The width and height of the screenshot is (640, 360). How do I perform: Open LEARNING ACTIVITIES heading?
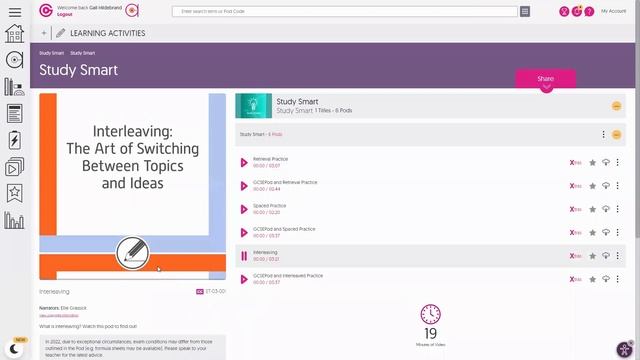[108, 33]
